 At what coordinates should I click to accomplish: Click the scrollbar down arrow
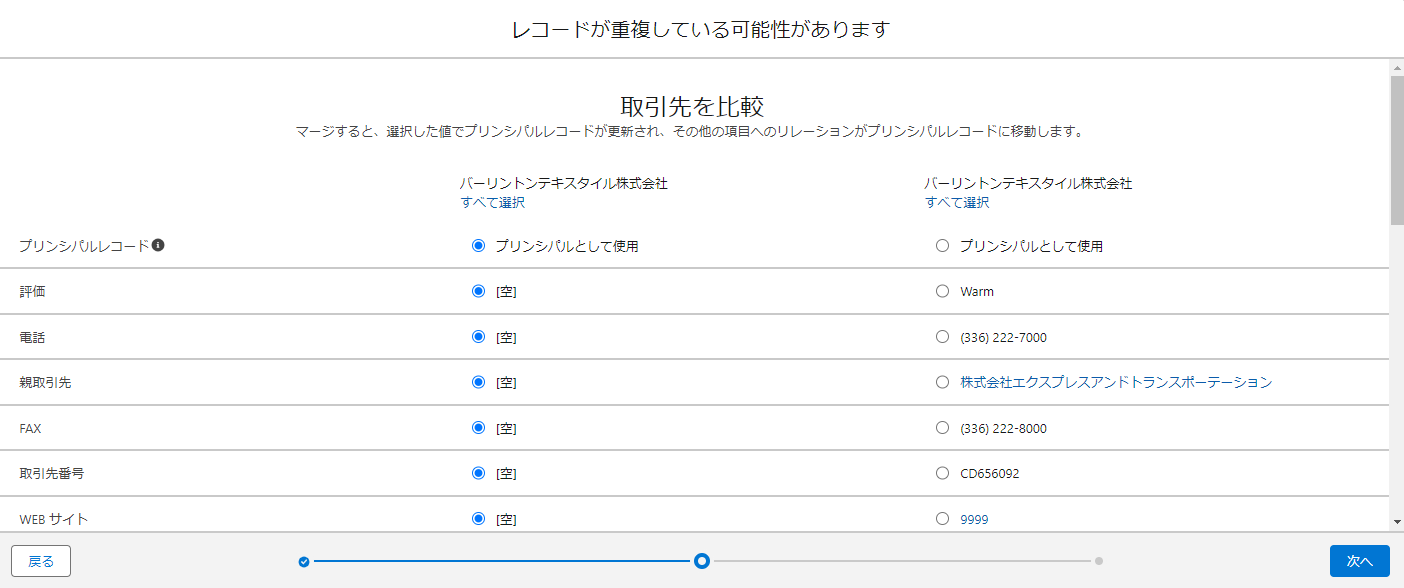[1396, 522]
